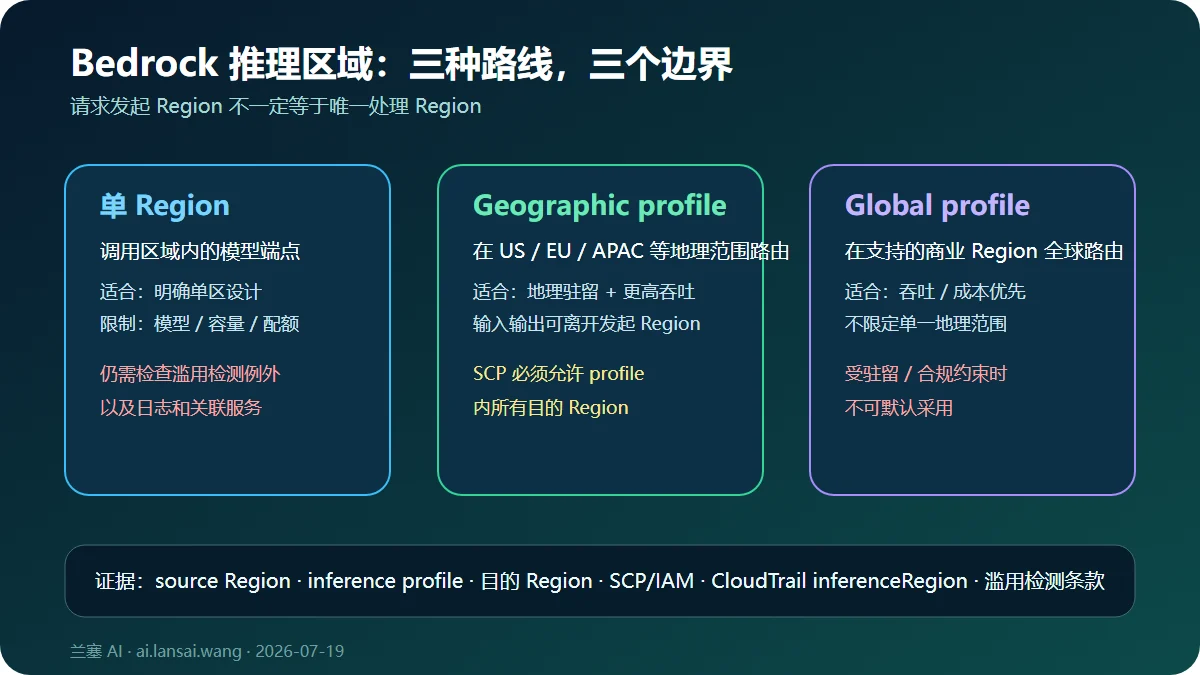Screen dimensions: 1200x675
Task: Click the text '不可默认采用'
Action: (898, 408)
